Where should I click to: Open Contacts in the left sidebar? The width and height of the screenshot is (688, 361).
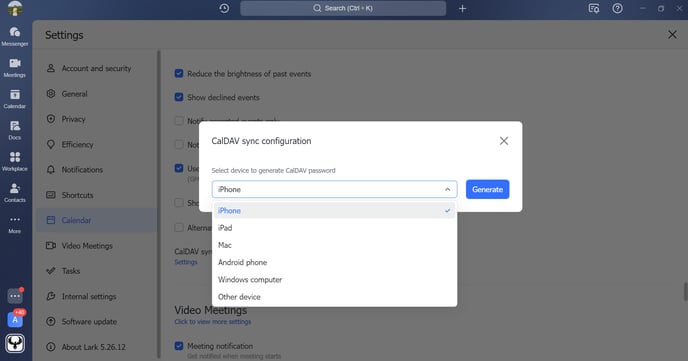point(14,192)
